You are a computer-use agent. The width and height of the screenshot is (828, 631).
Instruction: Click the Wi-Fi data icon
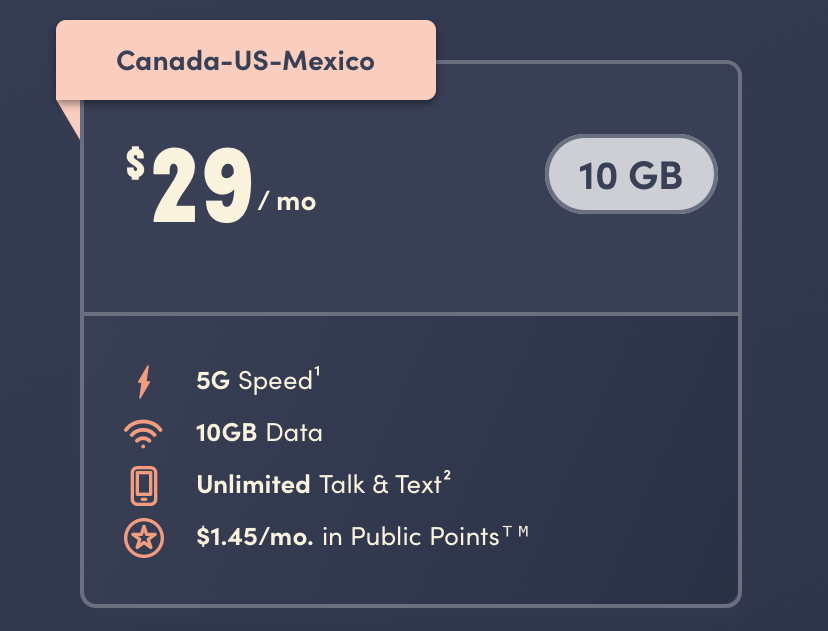(143, 434)
